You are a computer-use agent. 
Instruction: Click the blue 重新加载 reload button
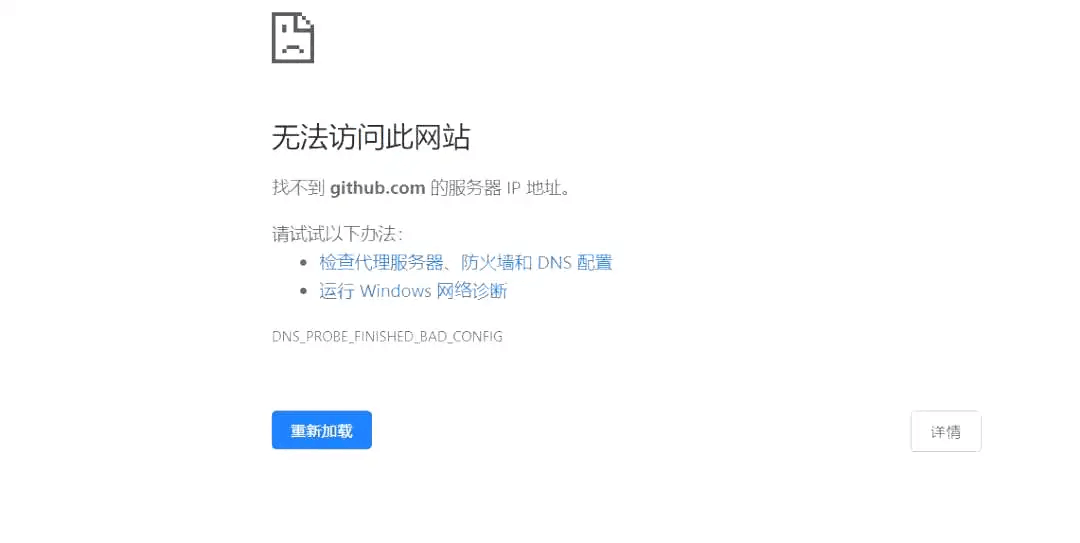(322, 430)
